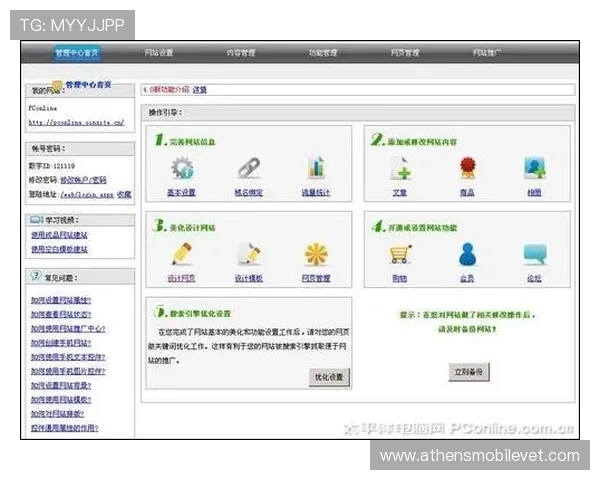Open the 相册 photo album icon
Viewport: 600px width, 480px height.
(x=535, y=168)
